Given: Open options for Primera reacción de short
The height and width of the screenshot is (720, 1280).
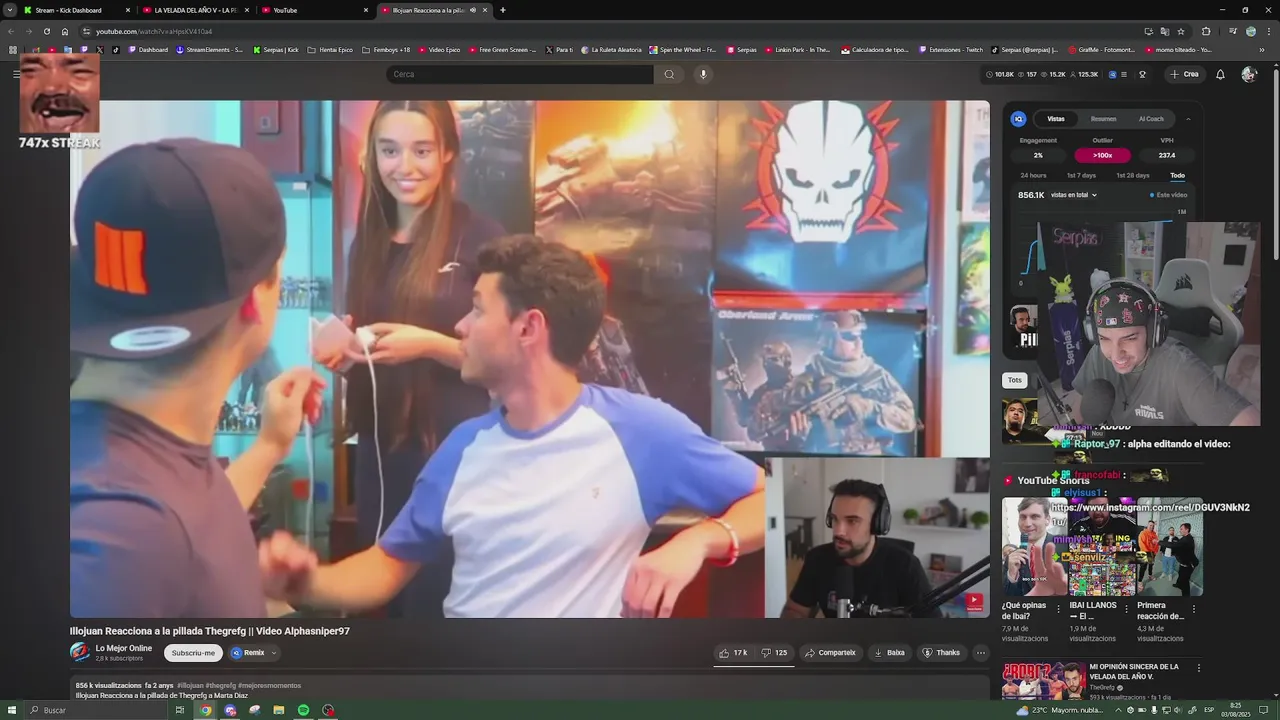Looking at the screenshot, I should point(1193,608).
